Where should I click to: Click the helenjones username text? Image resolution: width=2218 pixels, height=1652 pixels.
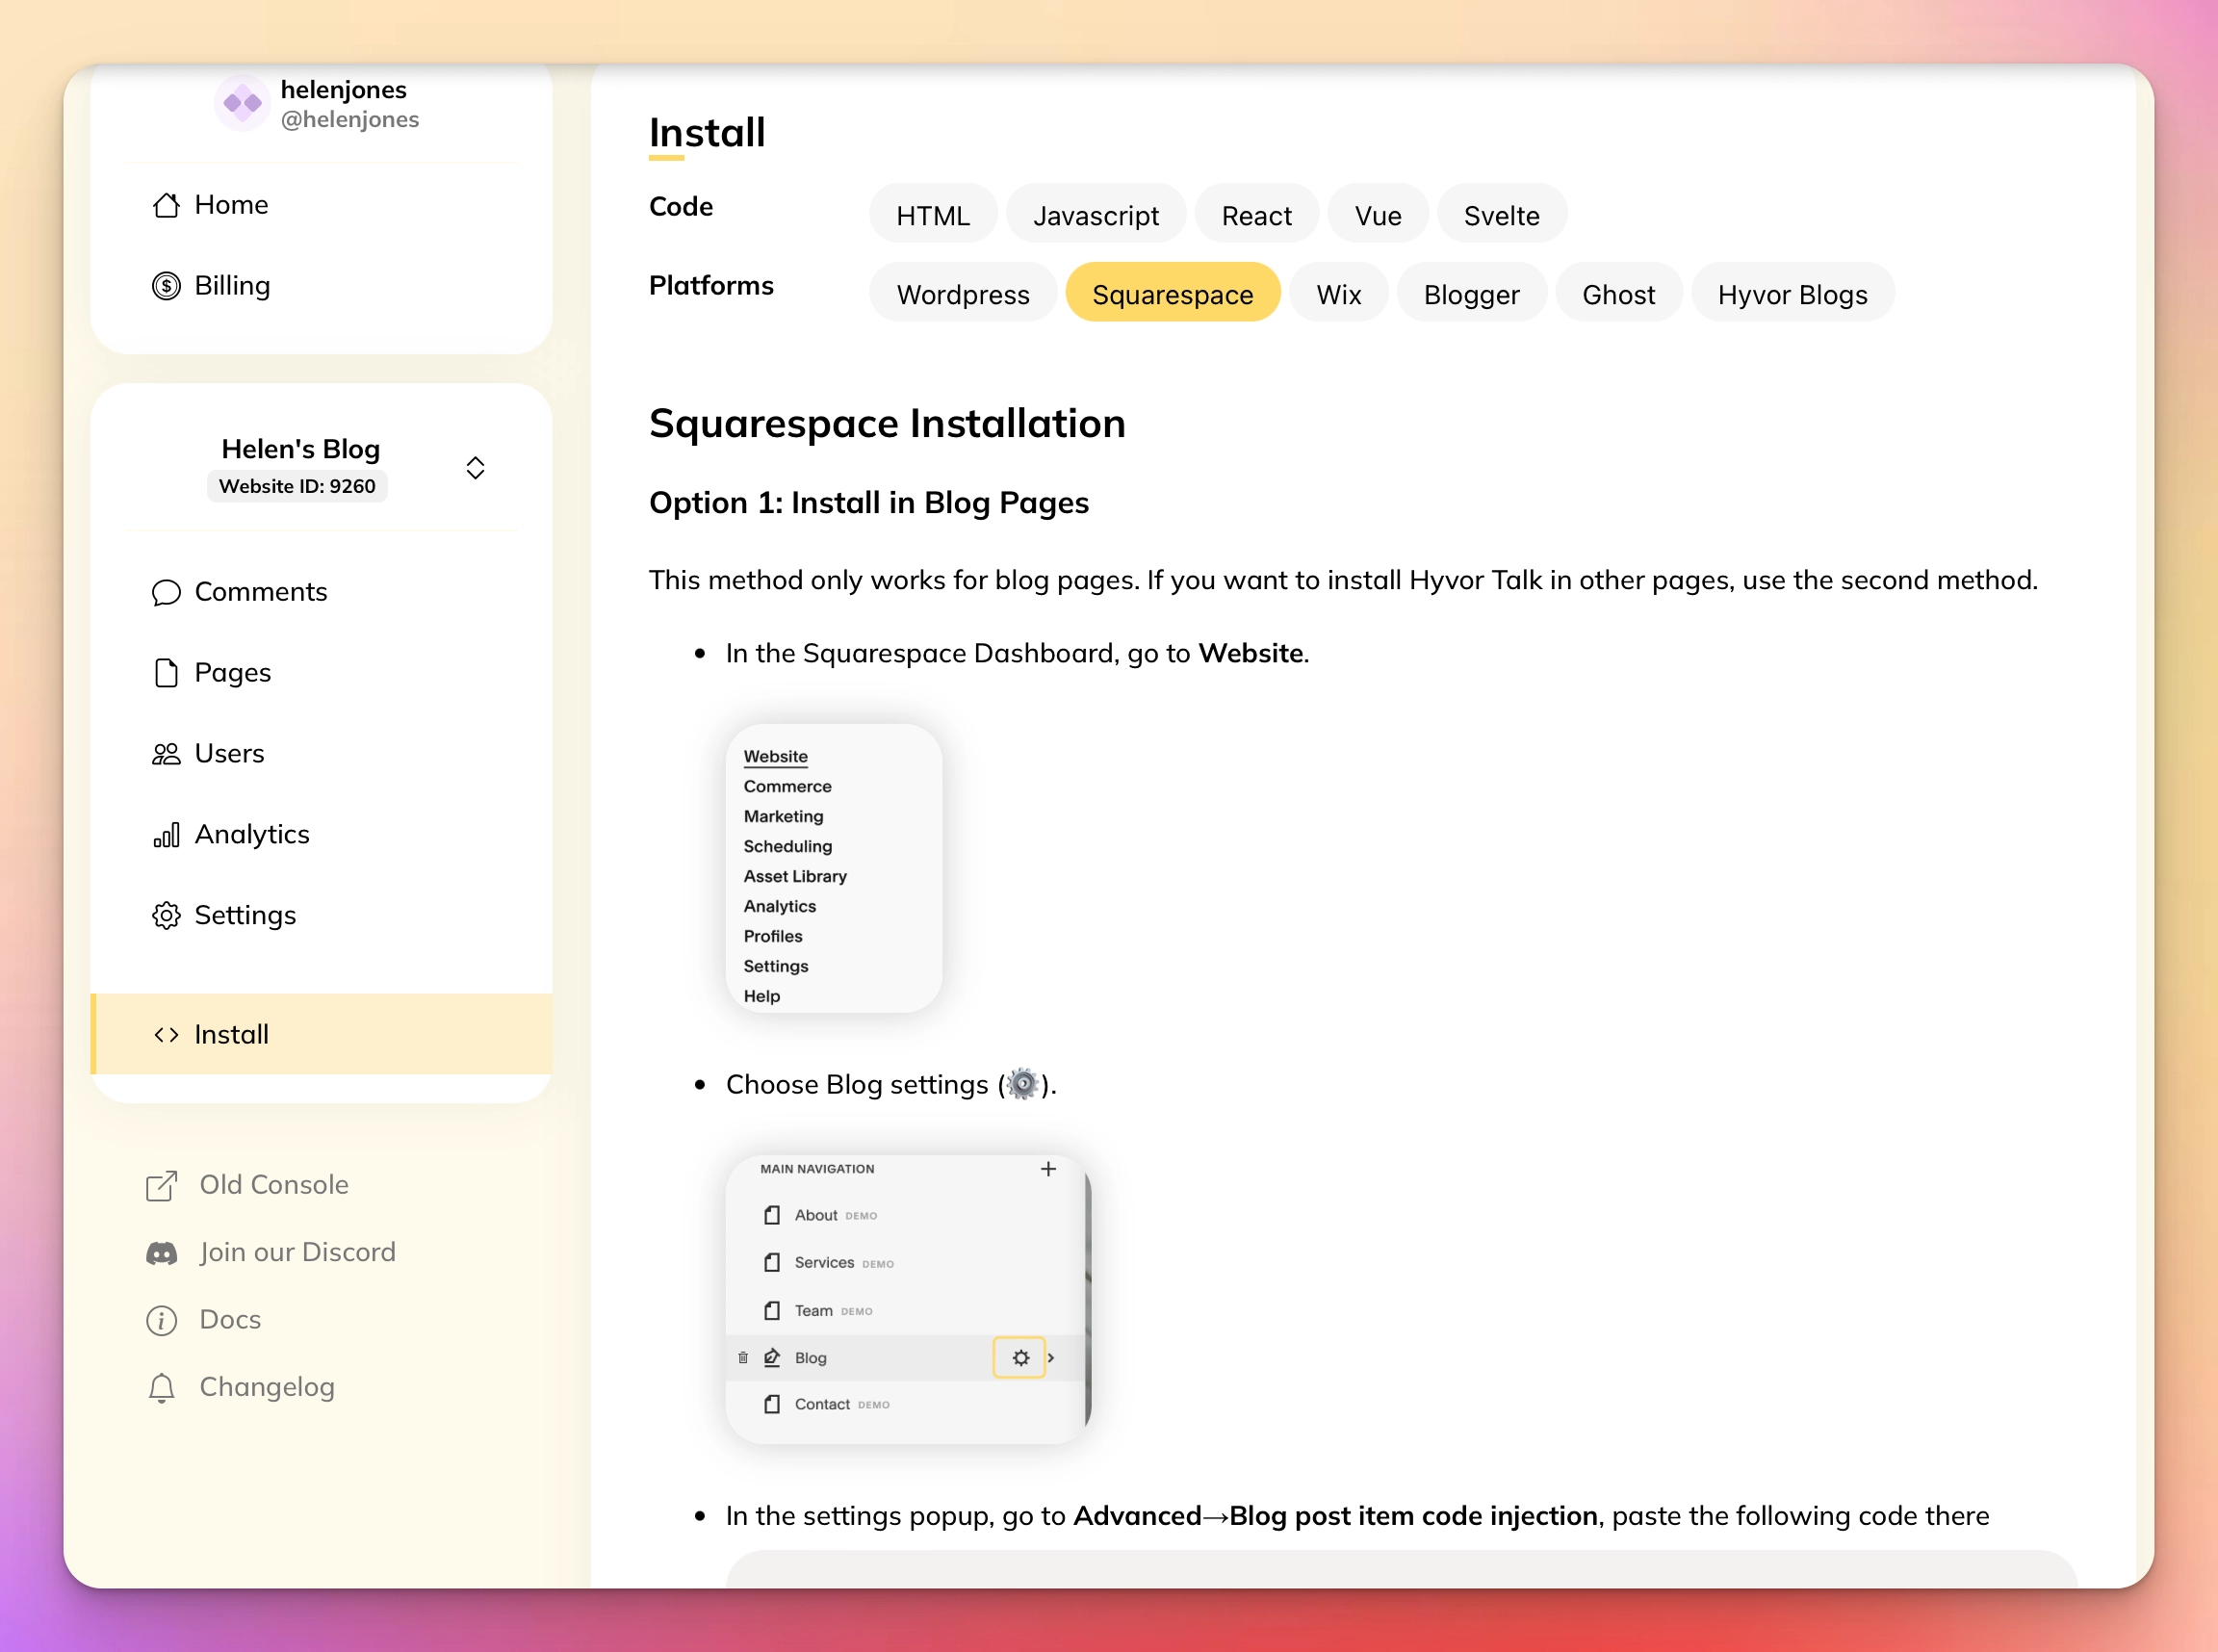tap(343, 89)
